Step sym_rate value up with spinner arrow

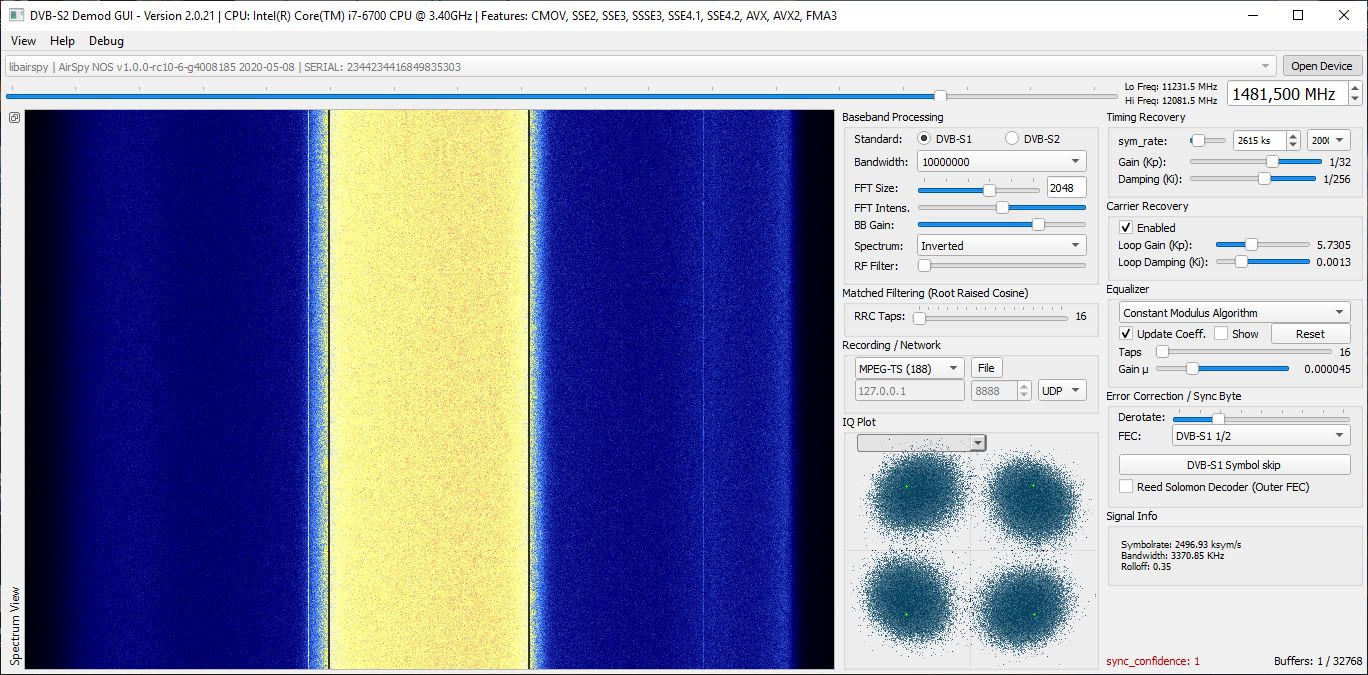[1293, 136]
